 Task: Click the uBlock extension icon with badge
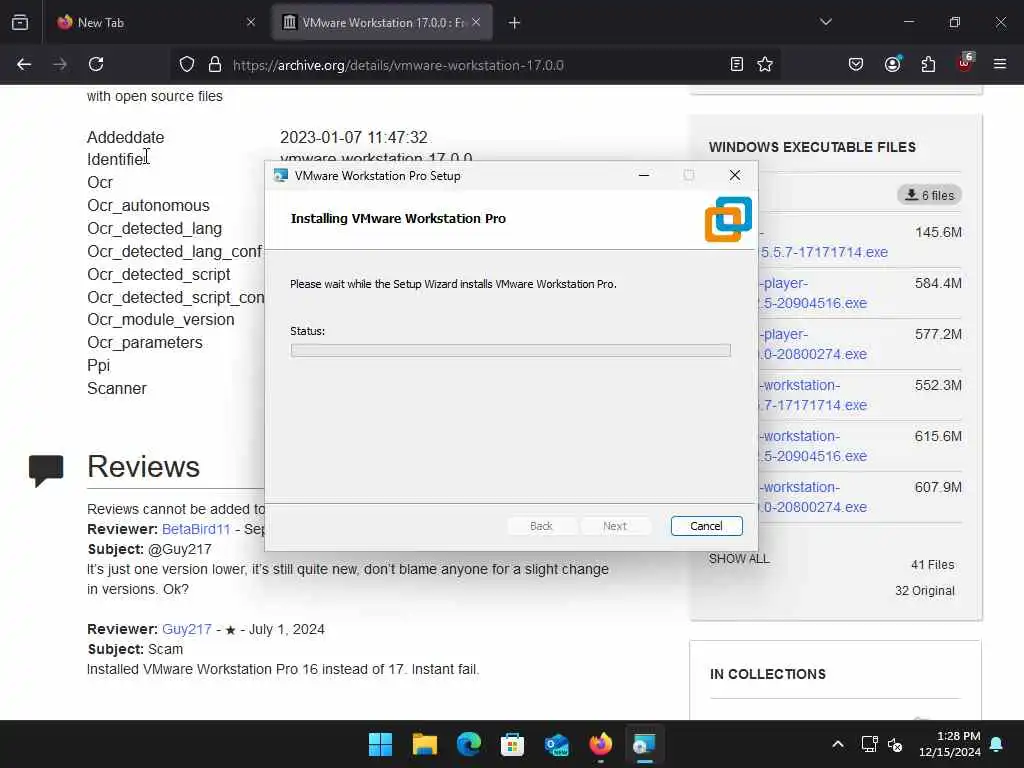(x=965, y=63)
